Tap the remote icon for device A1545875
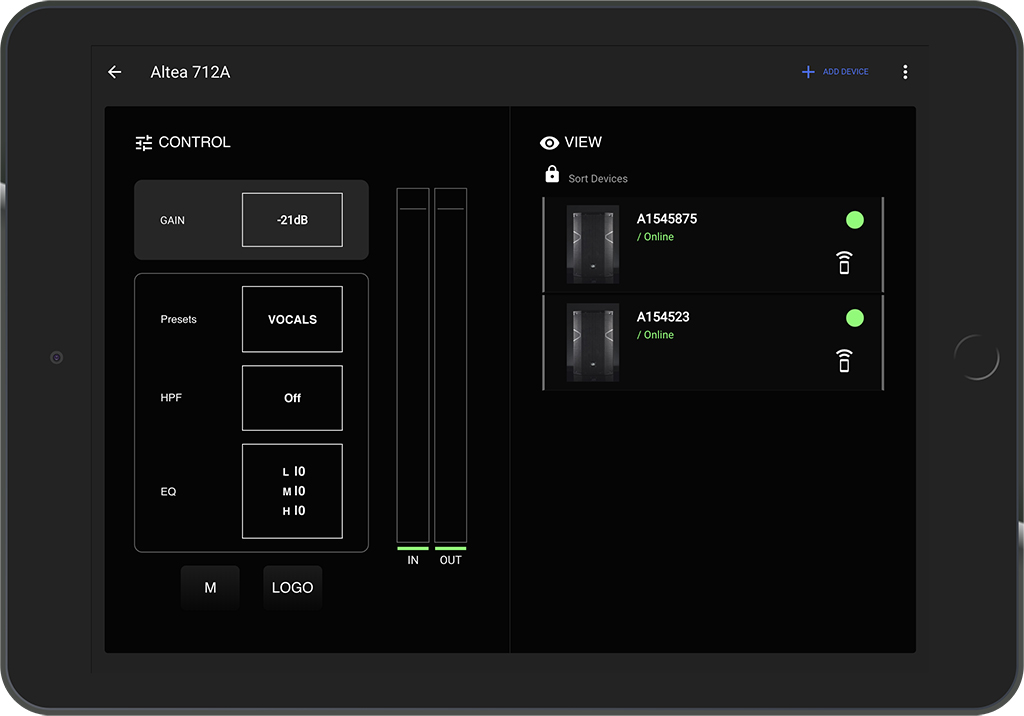The height and width of the screenshot is (716, 1024). pos(844,263)
